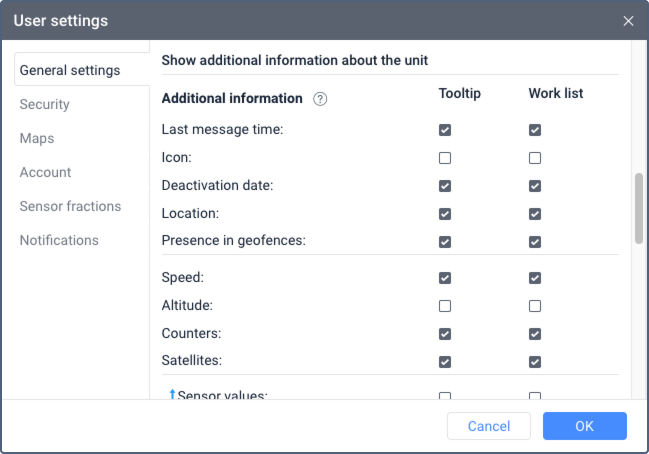
Task: Go to the Sensor fractions tab
Action: point(70,206)
